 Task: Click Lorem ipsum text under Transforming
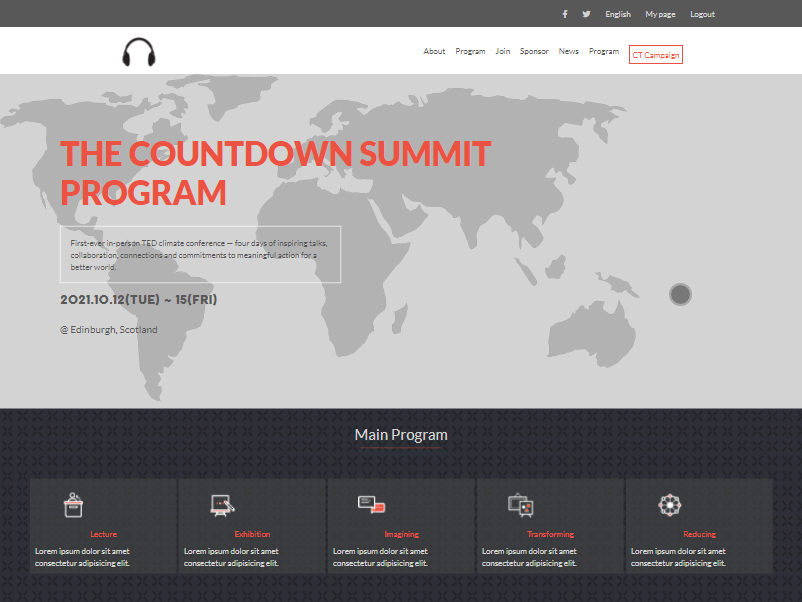[x=529, y=557]
